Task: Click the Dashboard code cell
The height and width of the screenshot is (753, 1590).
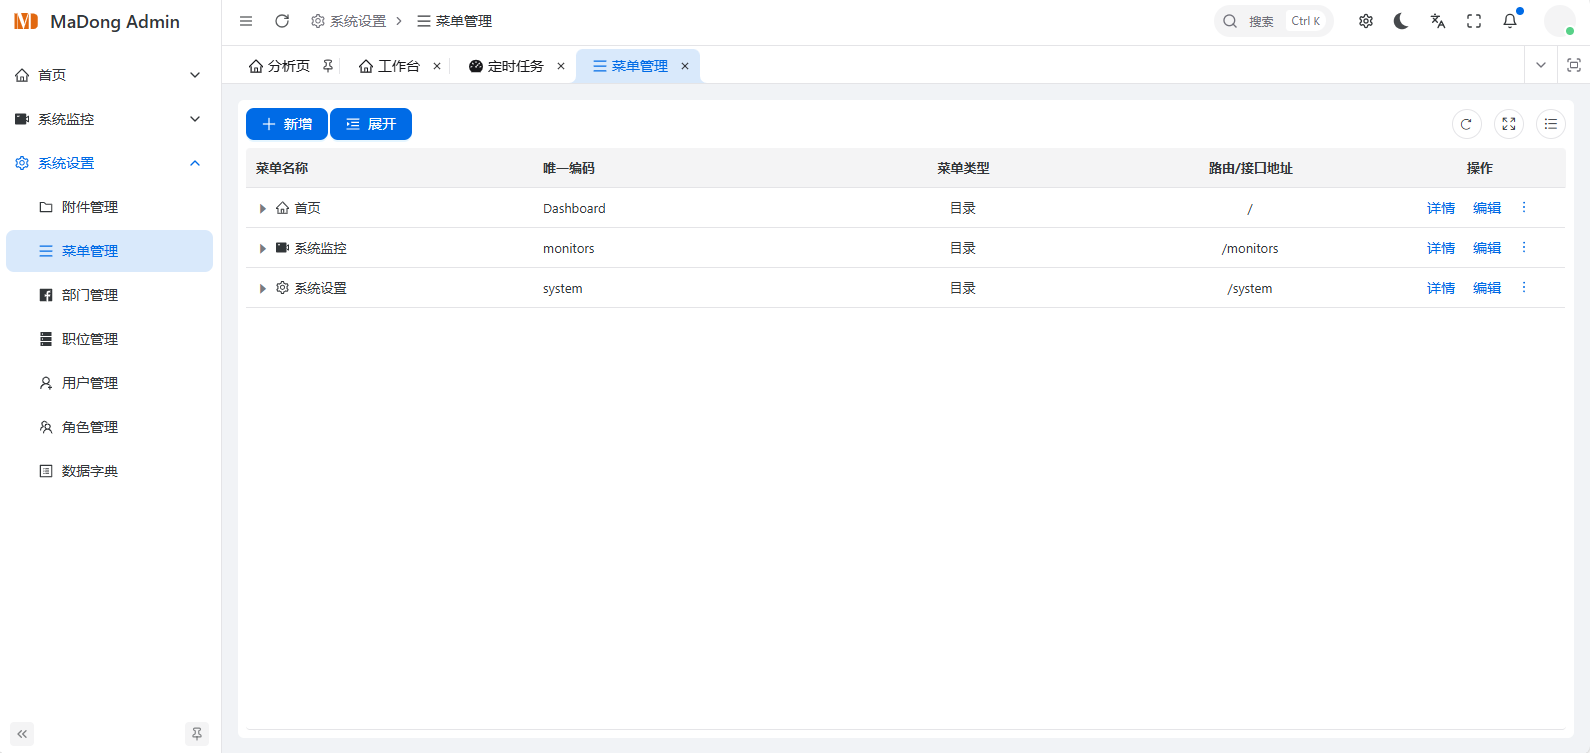Action: (574, 208)
